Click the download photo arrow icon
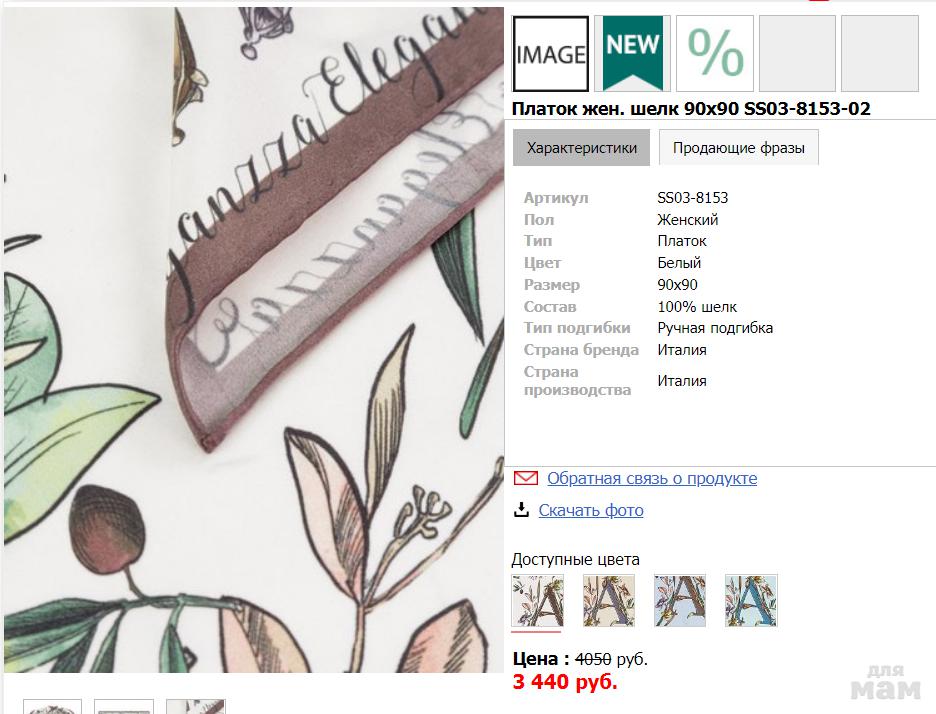The height and width of the screenshot is (714, 936). [x=521, y=510]
